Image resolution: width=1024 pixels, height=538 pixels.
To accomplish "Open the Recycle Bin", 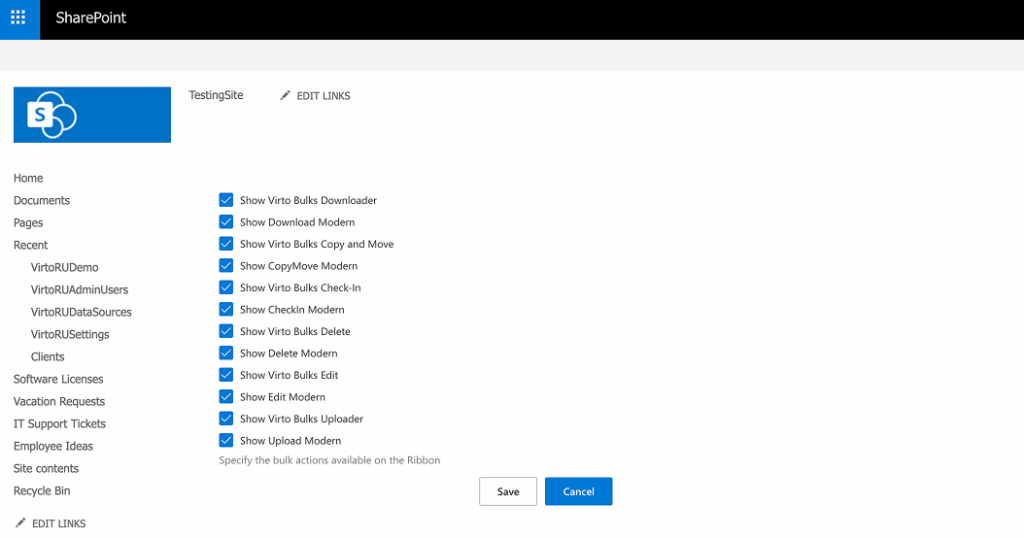I will [x=42, y=491].
